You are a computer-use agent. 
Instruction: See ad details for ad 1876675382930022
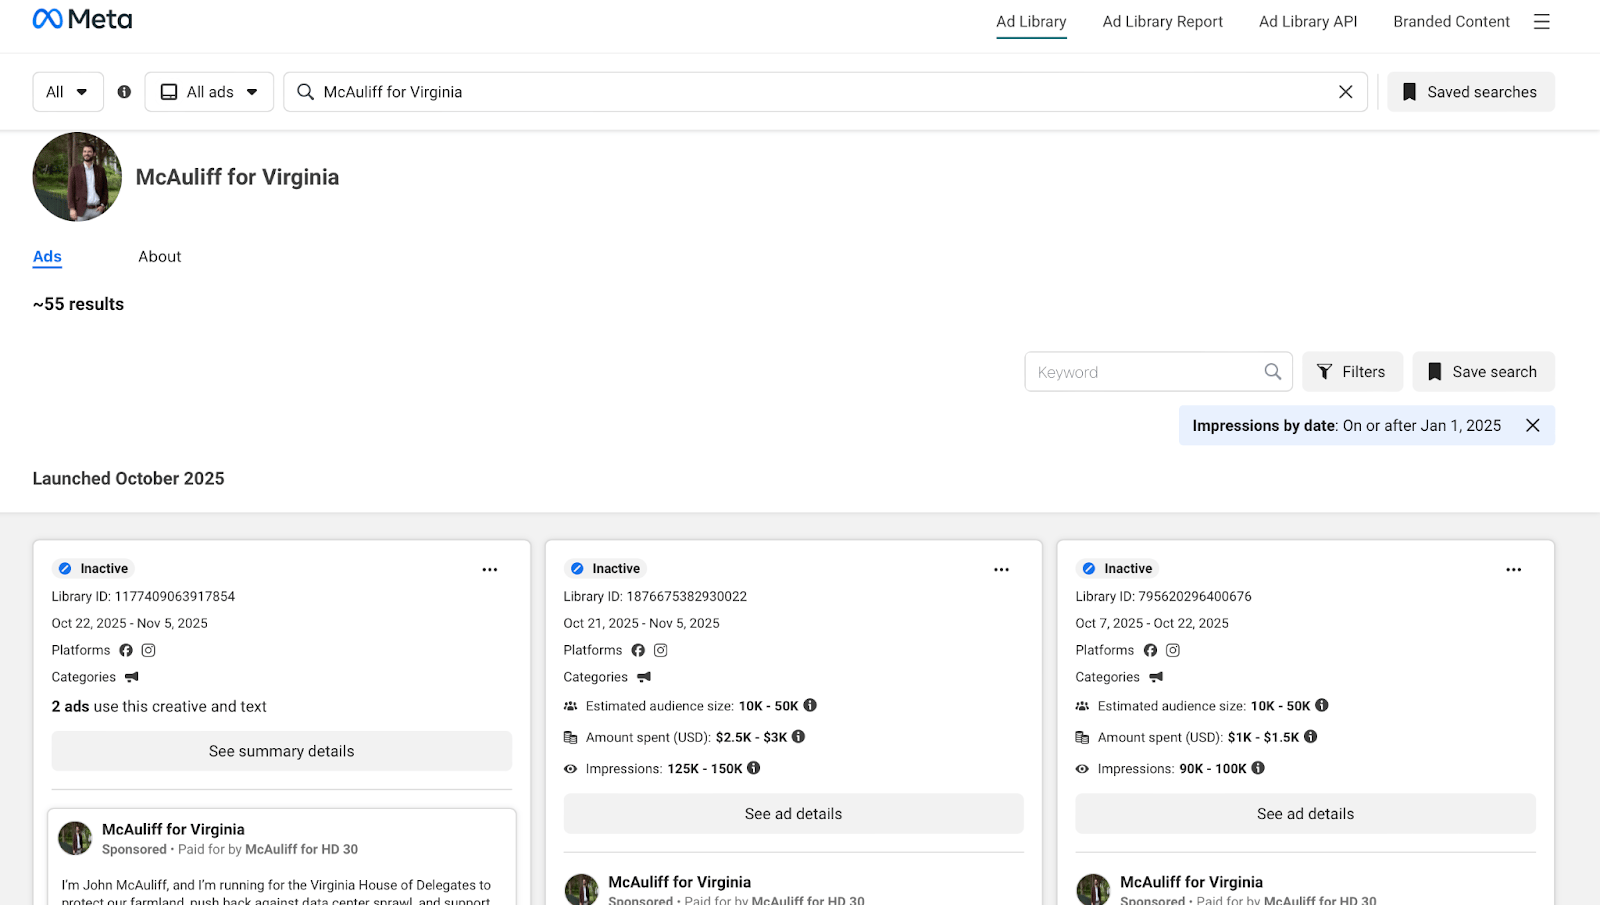pos(793,814)
